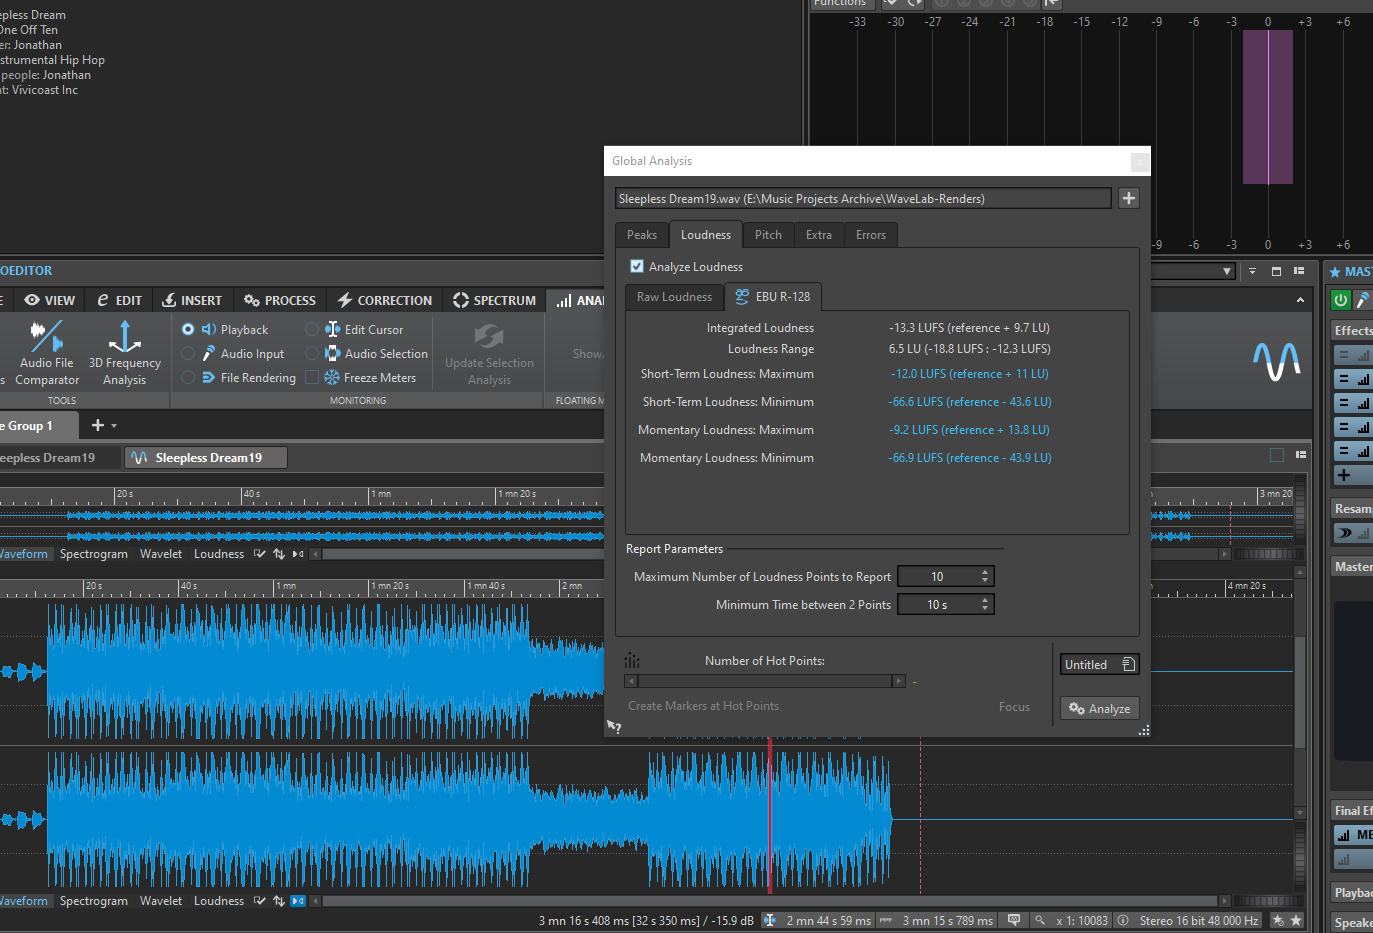1373x933 pixels.
Task: Click the Untitled preset icon
Action: (x=1128, y=664)
